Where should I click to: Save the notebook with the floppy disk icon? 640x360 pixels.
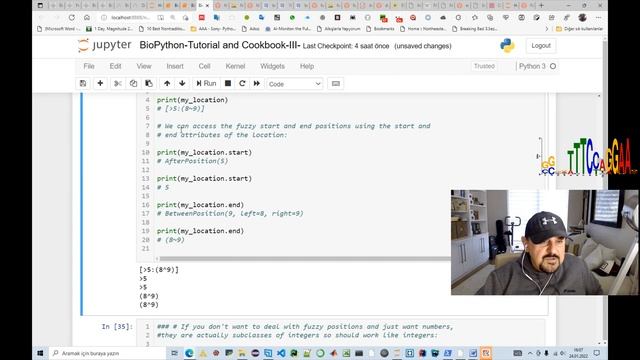pos(83,83)
